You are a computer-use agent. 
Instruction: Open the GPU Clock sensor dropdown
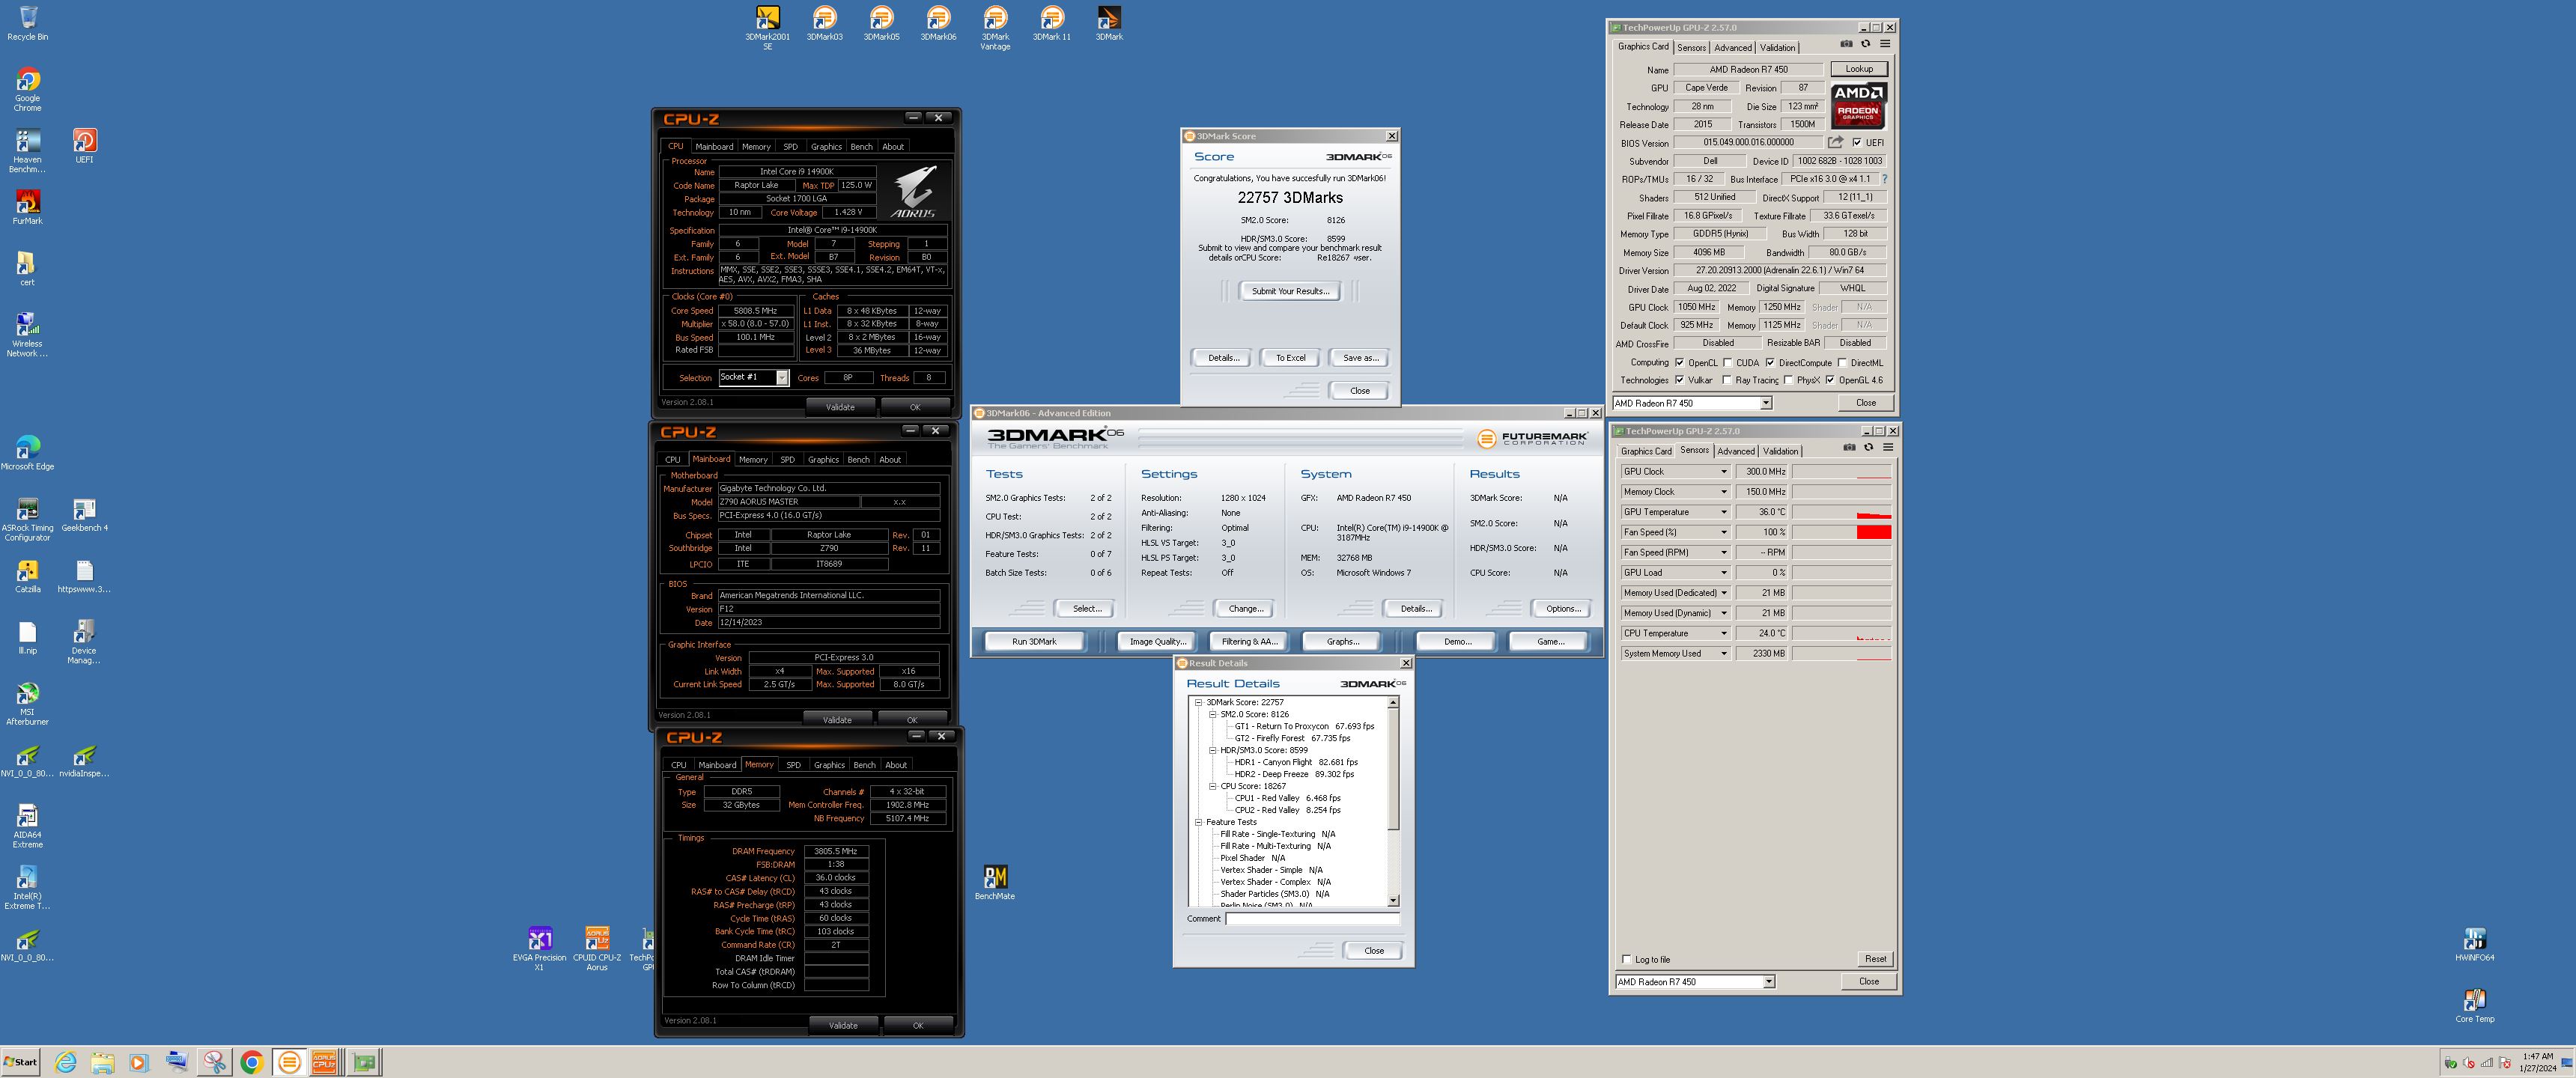pyautogui.click(x=1723, y=472)
